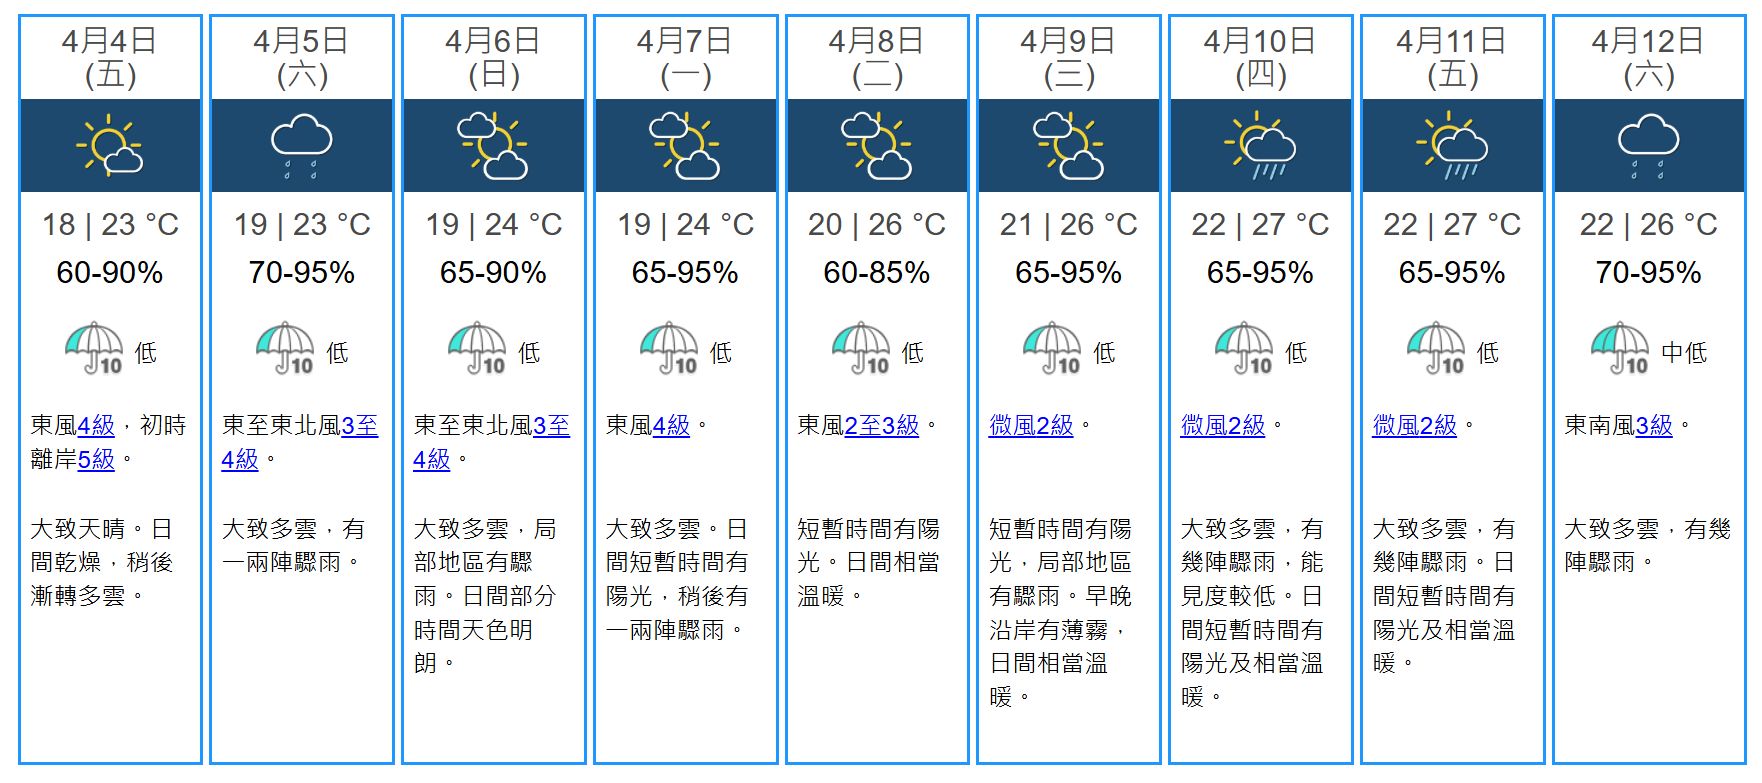Screen dimensions: 1762x783
Task: Click the umbrella icon under April 7
Action: pyautogui.click(x=670, y=349)
